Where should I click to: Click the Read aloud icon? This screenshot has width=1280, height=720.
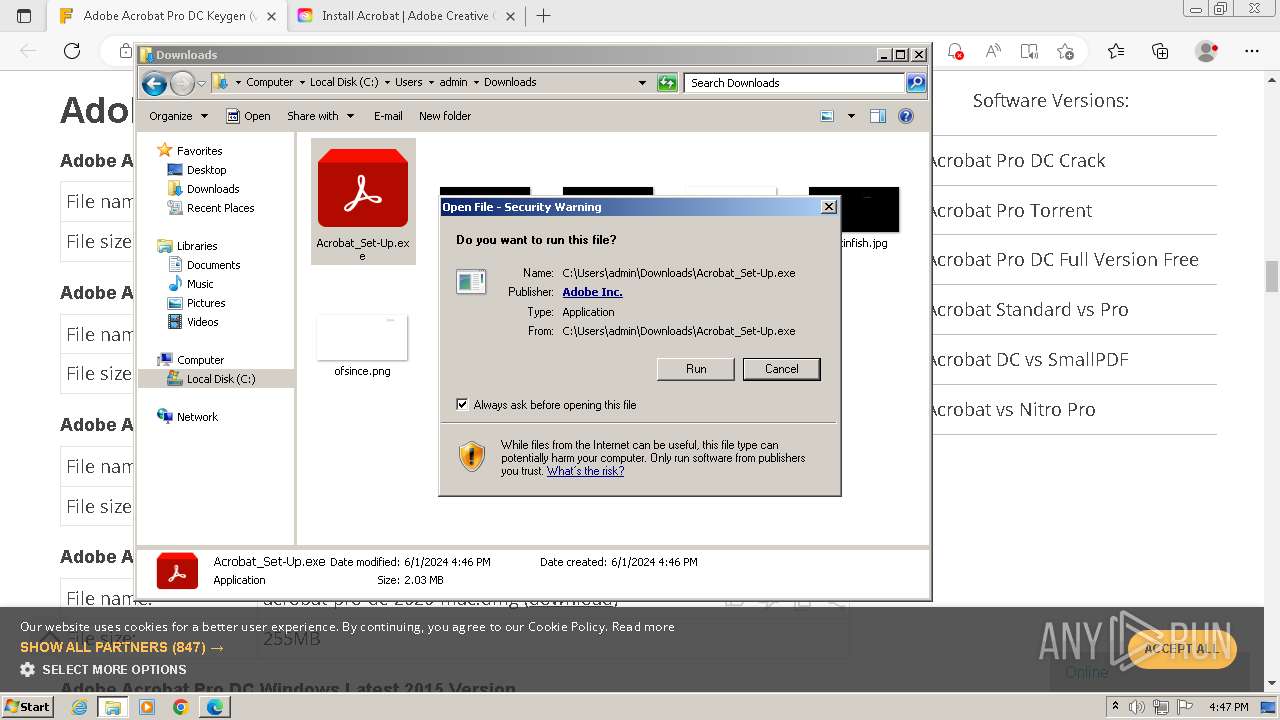(993, 51)
